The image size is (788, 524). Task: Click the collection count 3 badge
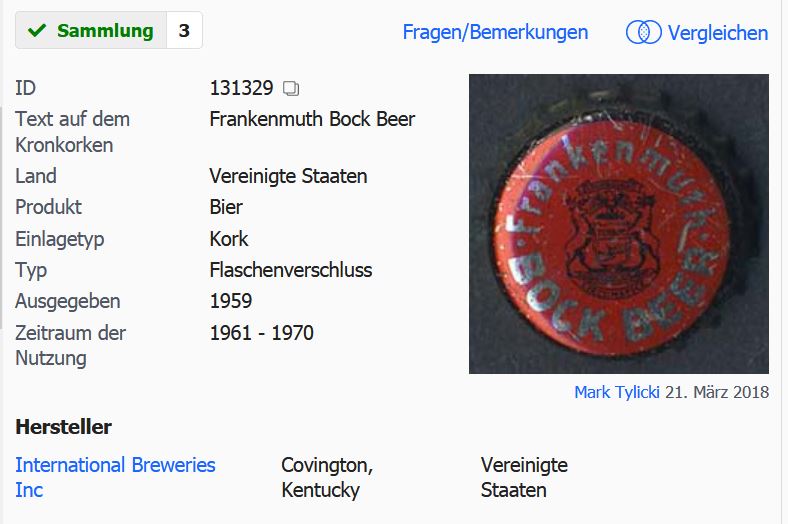coord(184,31)
